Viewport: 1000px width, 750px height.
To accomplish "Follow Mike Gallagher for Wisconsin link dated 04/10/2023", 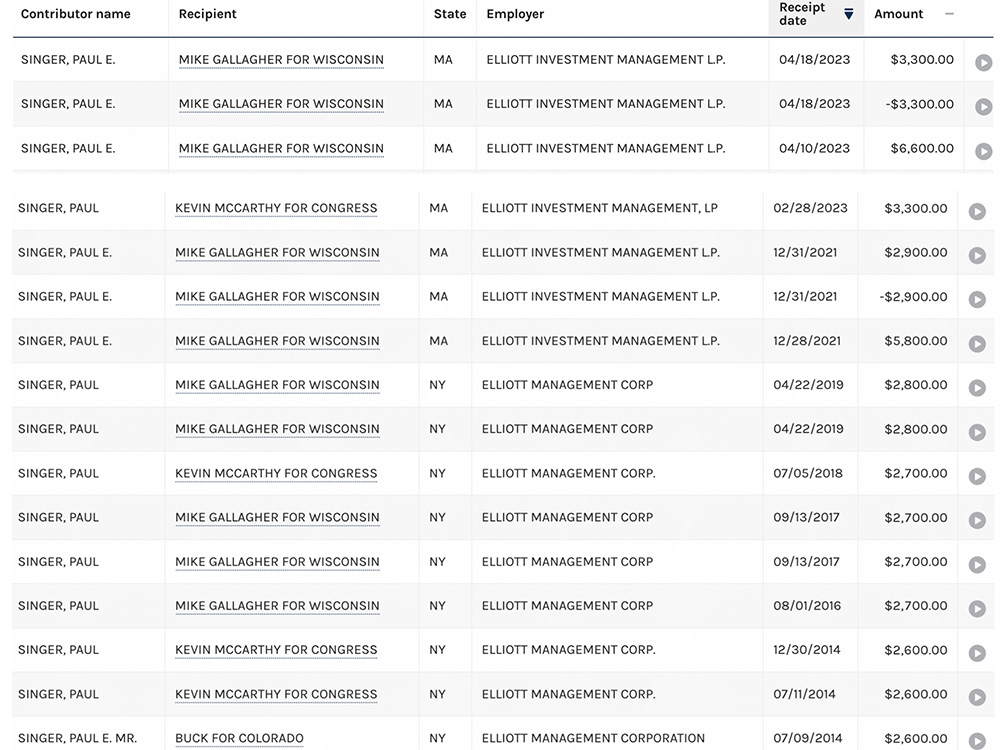I will click(x=281, y=148).
